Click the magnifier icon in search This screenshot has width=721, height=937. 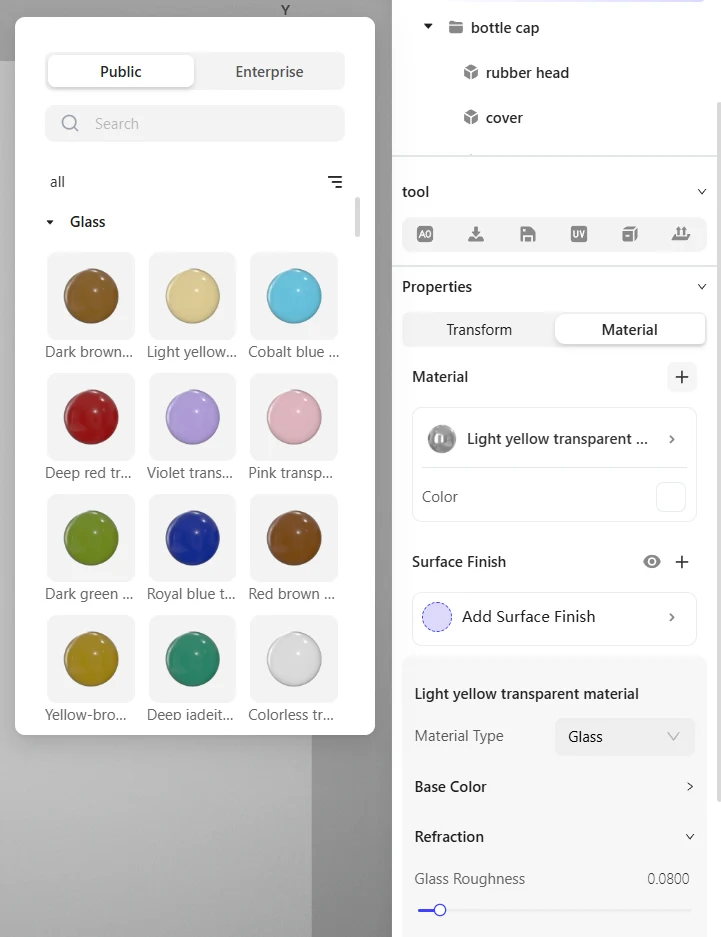(x=70, y=124)
